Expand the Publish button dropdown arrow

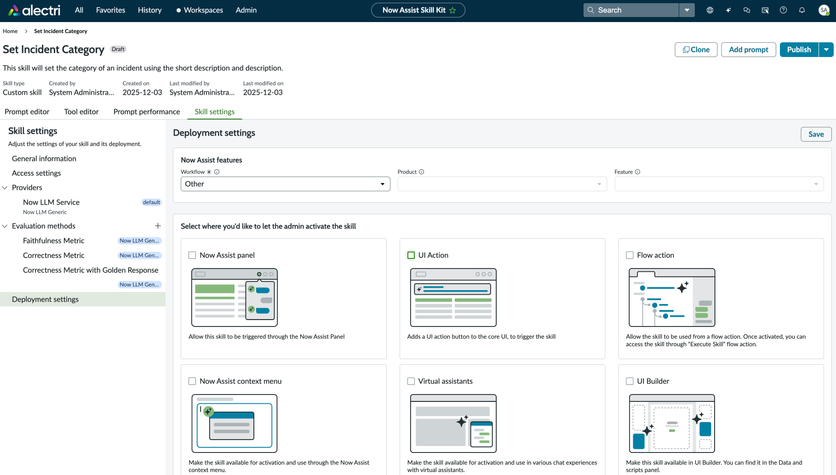pyautogui.click(x=826, y=49)
